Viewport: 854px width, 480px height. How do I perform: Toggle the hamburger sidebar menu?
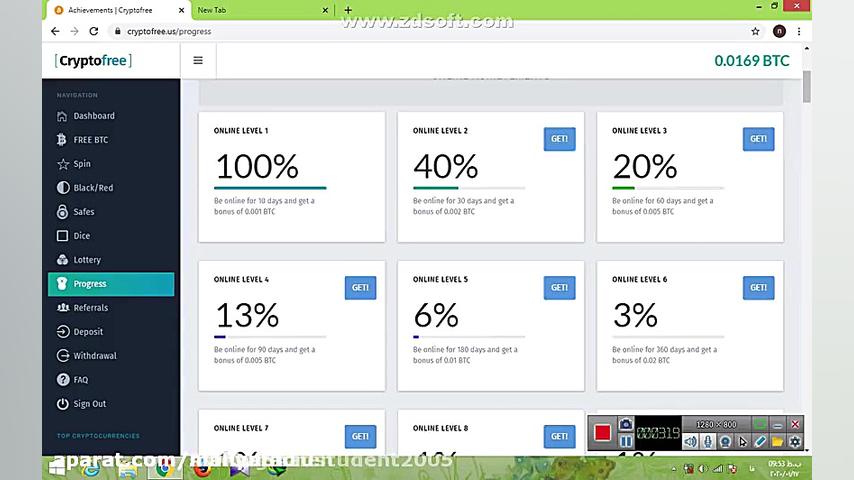coord(198,60)
